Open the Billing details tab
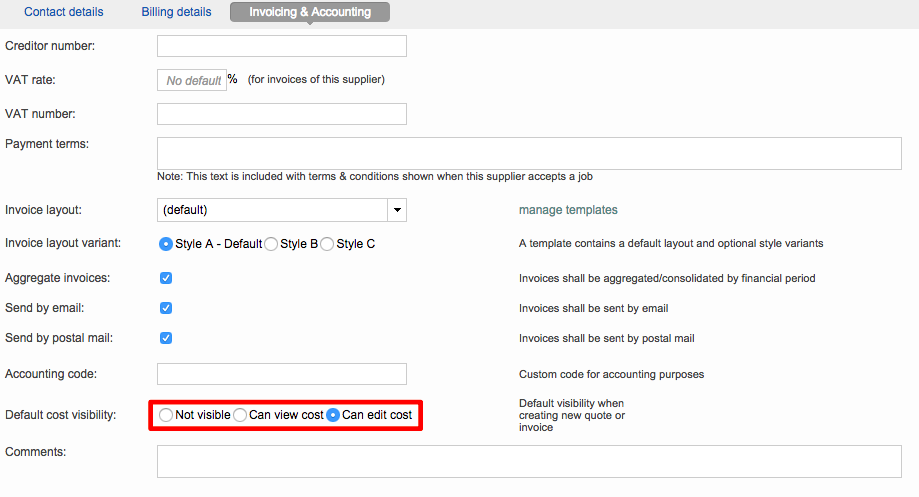This screenshot has height=497, width=919. 176,12
